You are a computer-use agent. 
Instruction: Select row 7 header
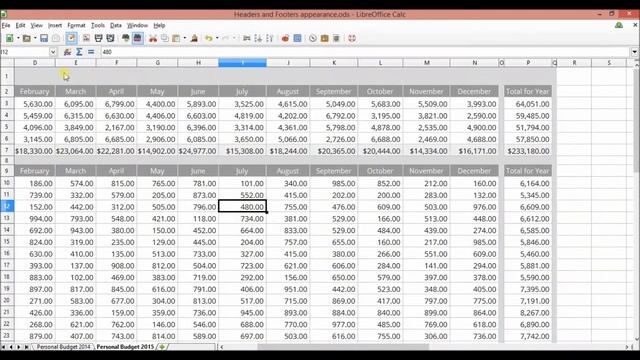(7, 151)
